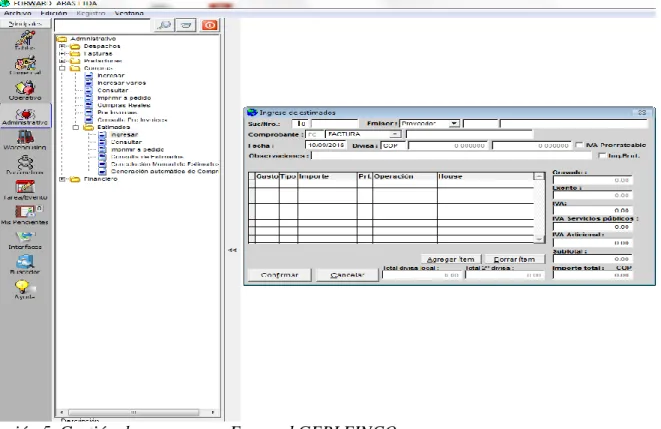The width and height of the screenshot is (661, 429).
Task: Open the Registro menu
Action: point(91,13)
